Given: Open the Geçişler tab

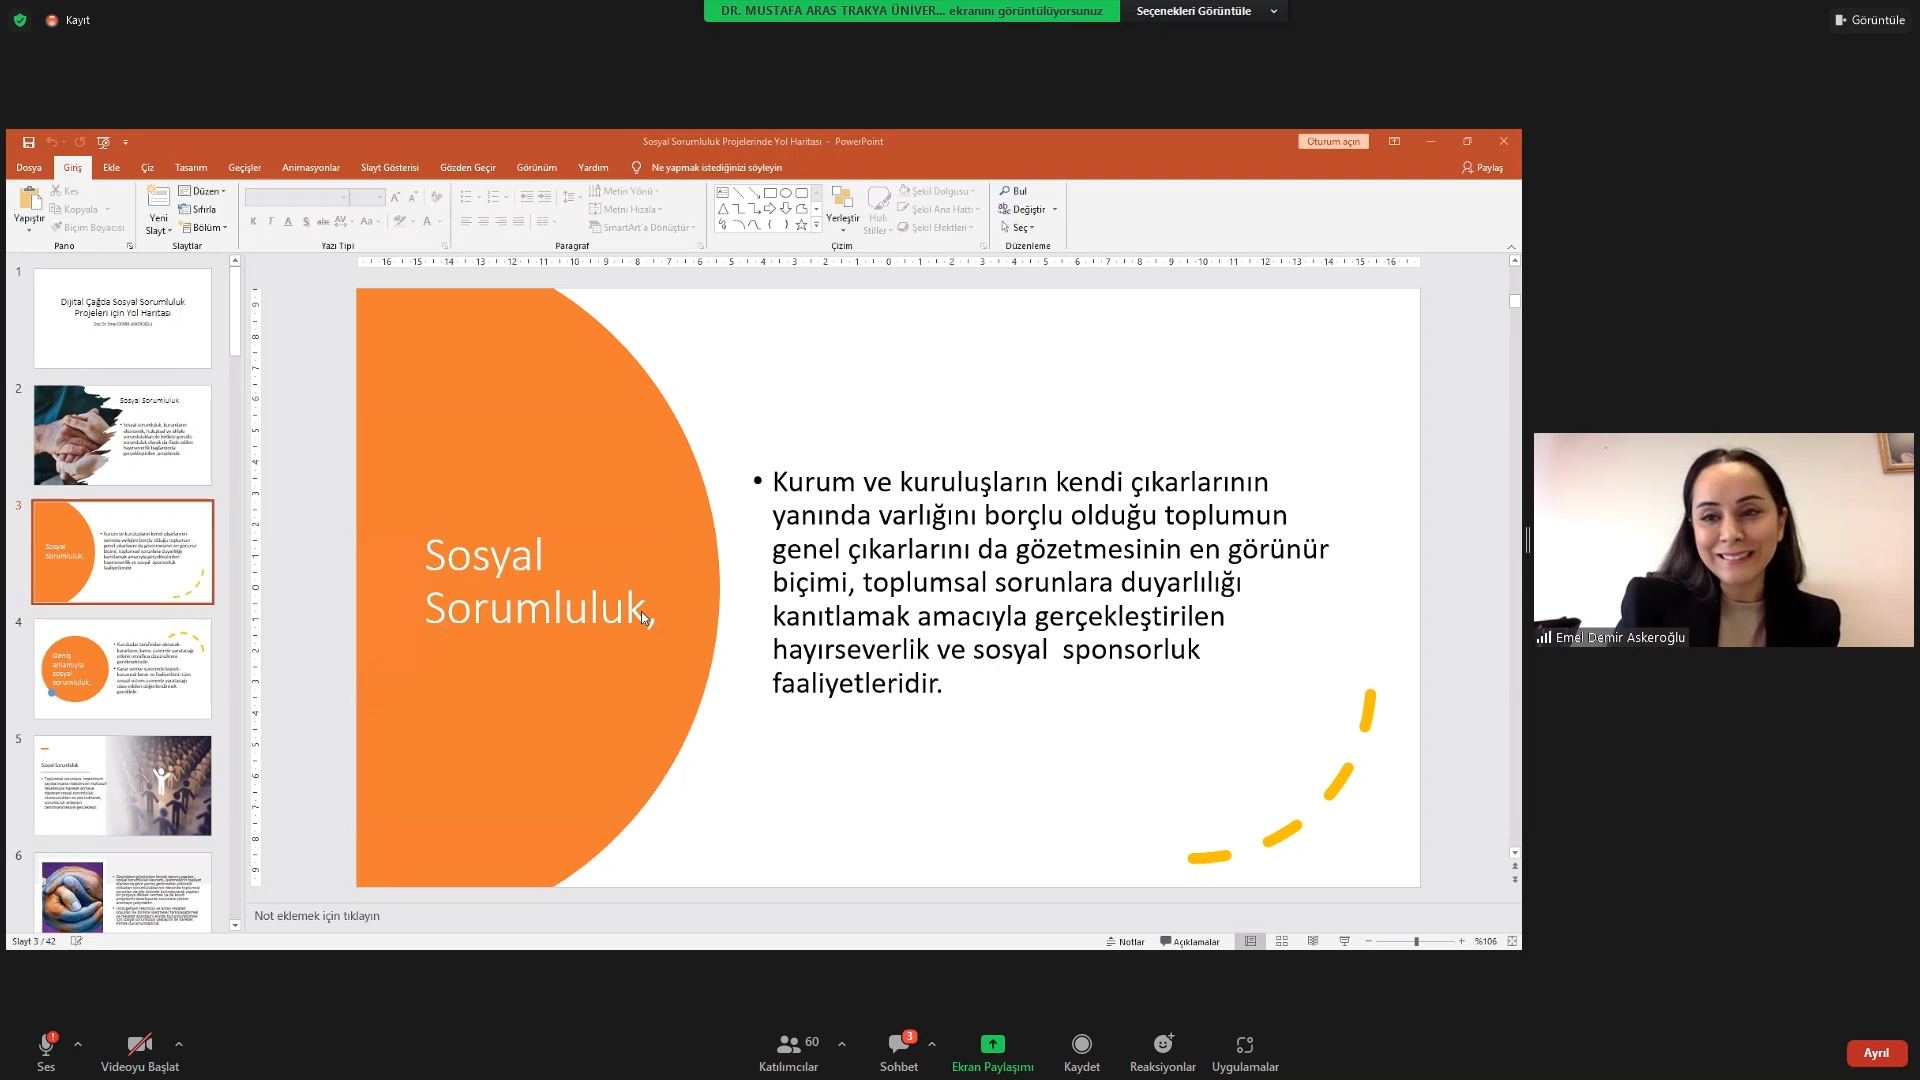Looking at the screenshot, I should pyautogui.click(x=245, y=168).
